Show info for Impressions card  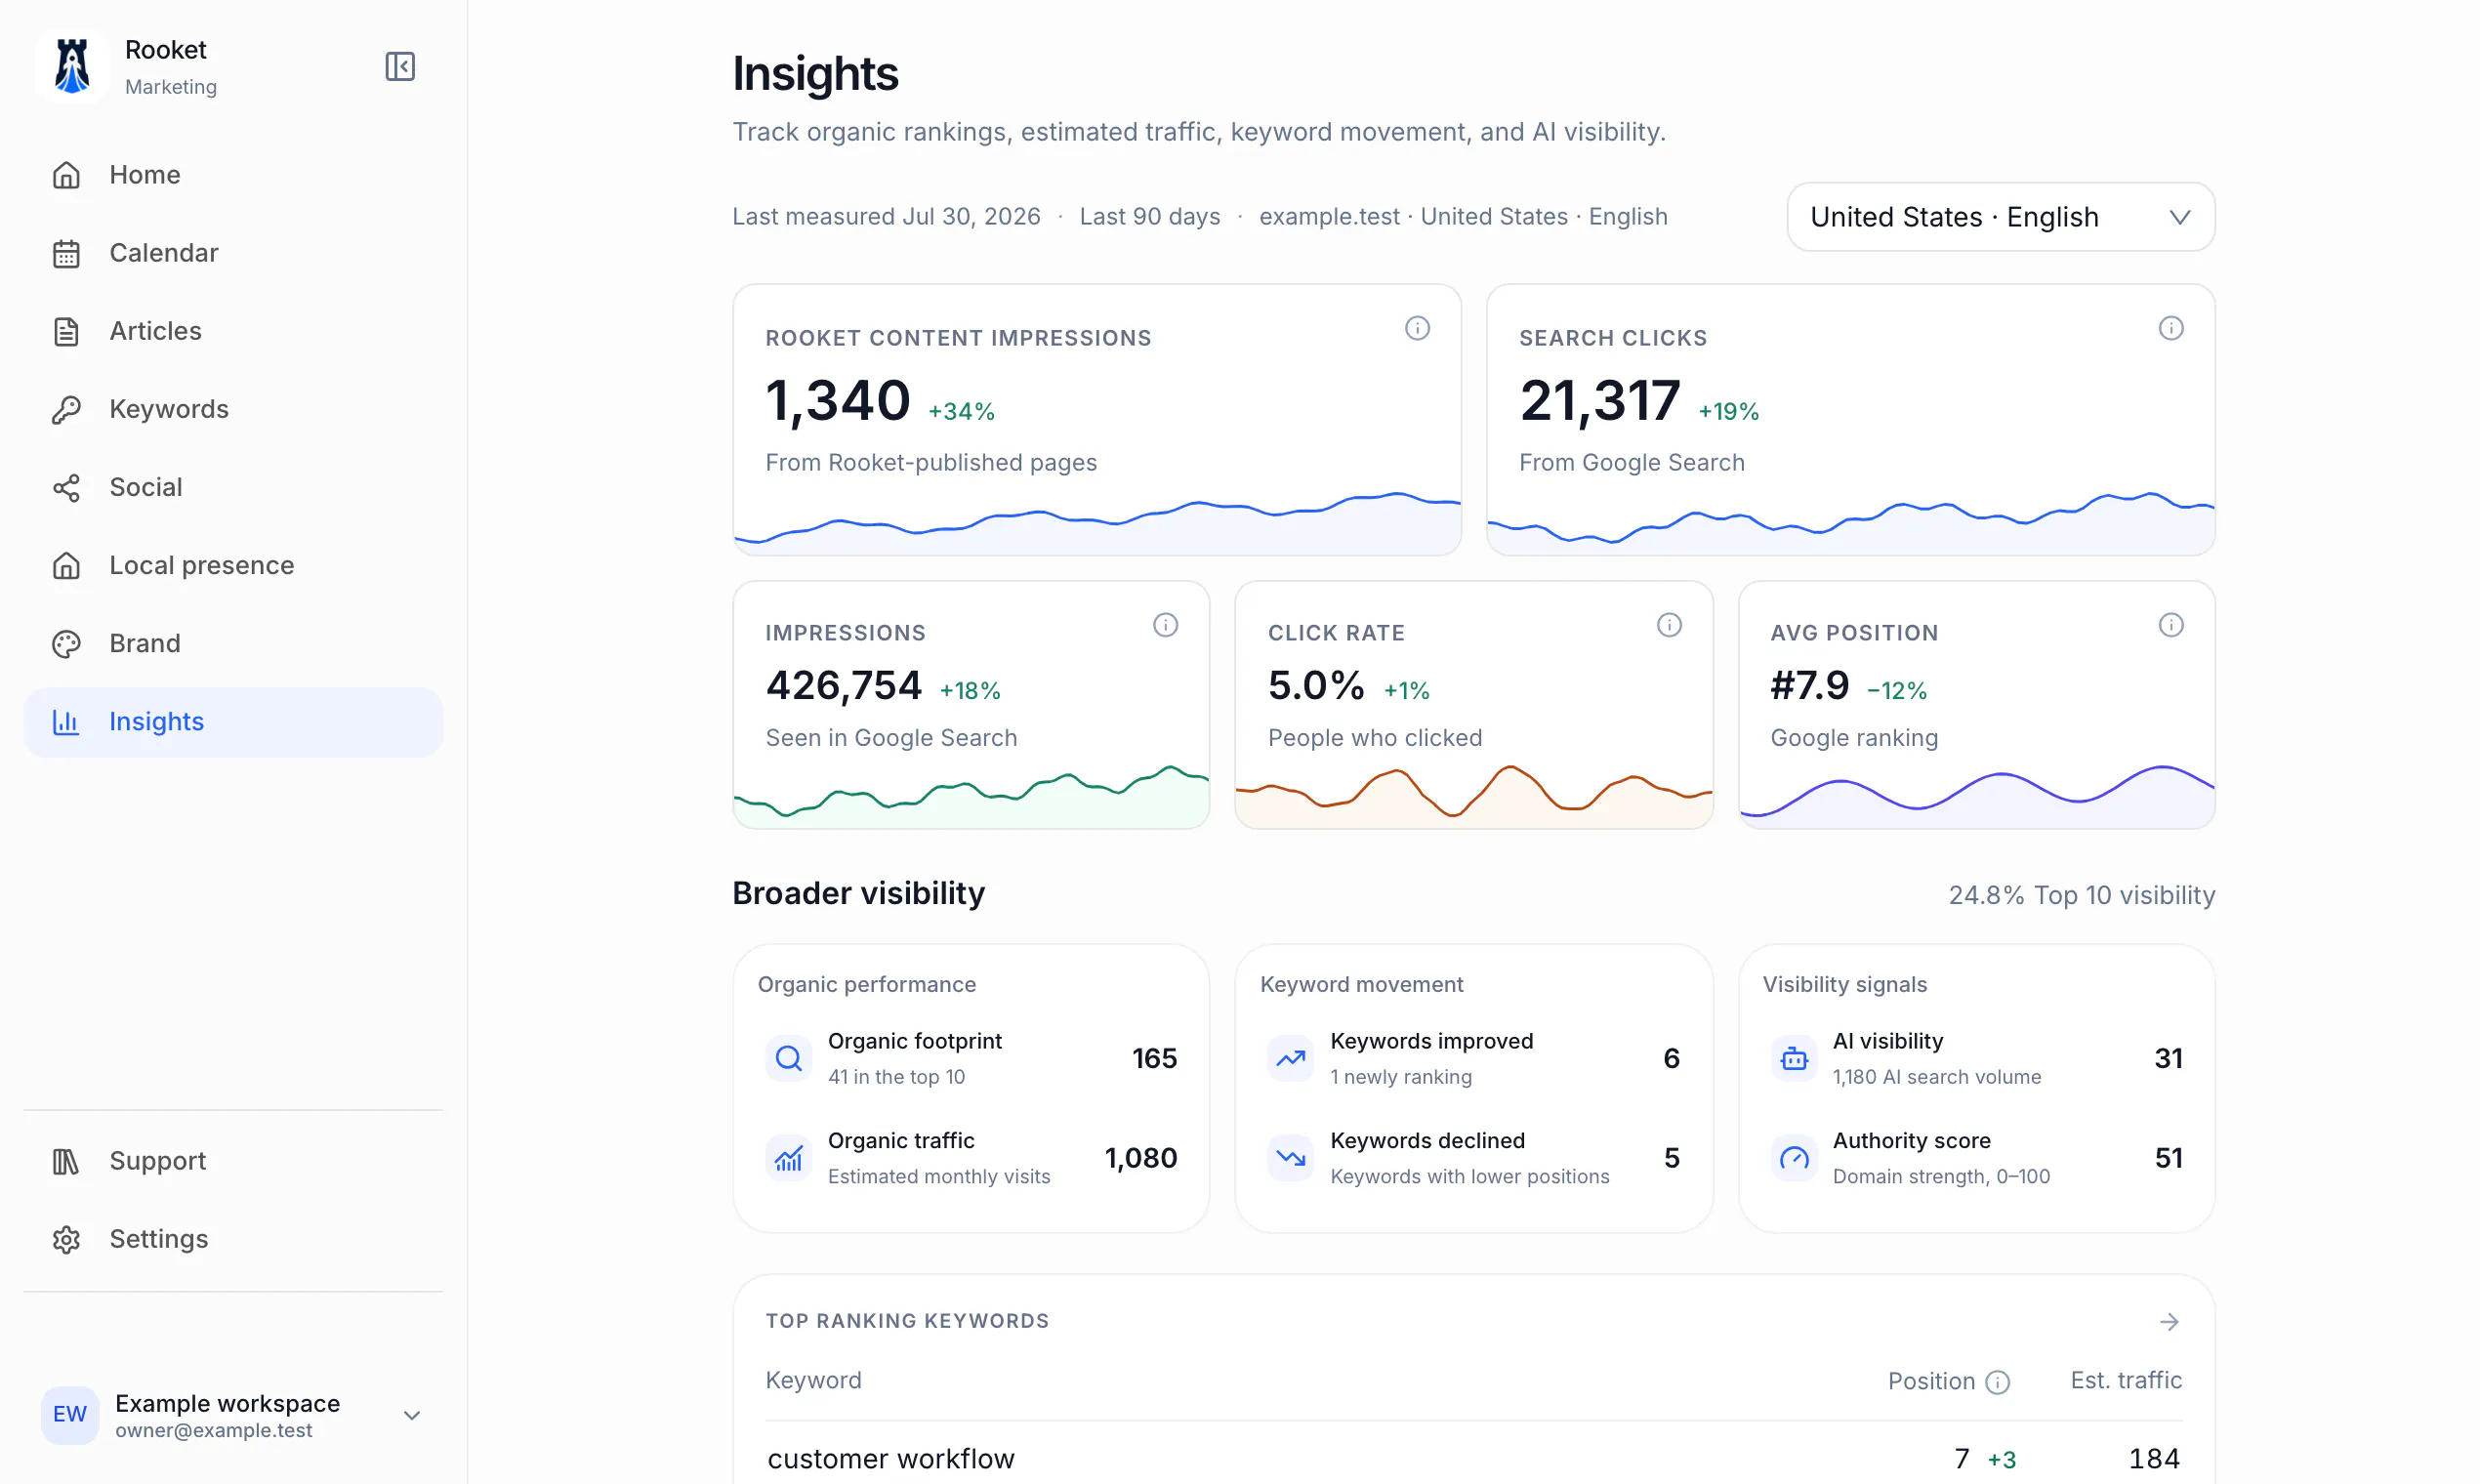click(x=1165, y=625)
